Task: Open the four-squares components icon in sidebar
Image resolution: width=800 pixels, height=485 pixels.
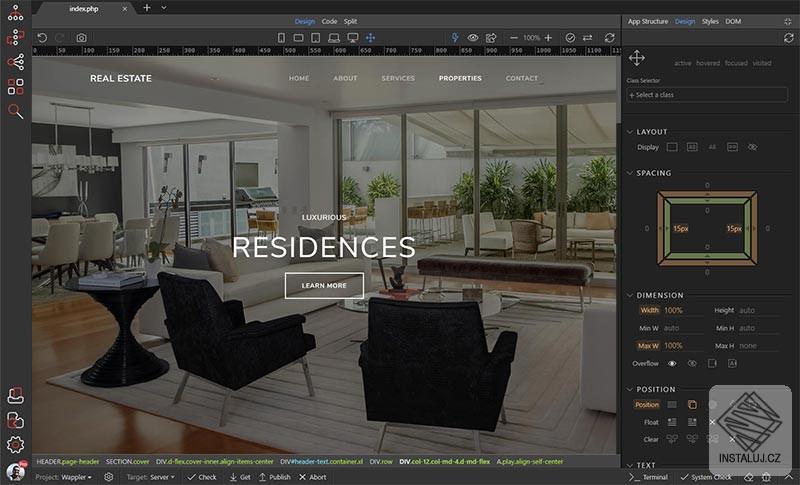Action: [x=15, y=86]
